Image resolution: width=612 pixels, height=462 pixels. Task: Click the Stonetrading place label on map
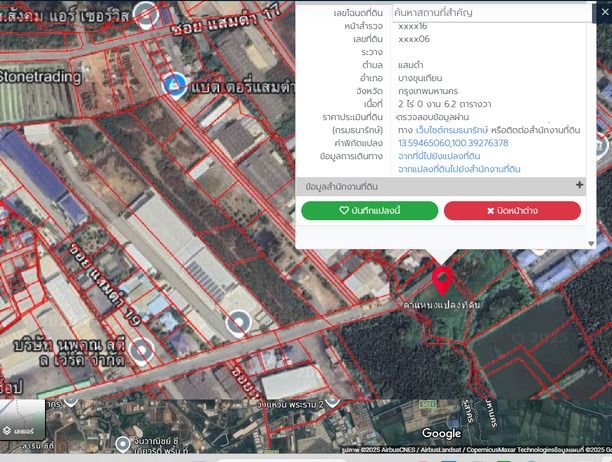click(42, 76)
